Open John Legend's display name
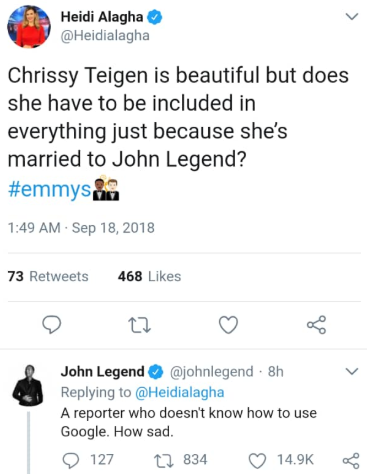367x474 pixels. point(102,372)
